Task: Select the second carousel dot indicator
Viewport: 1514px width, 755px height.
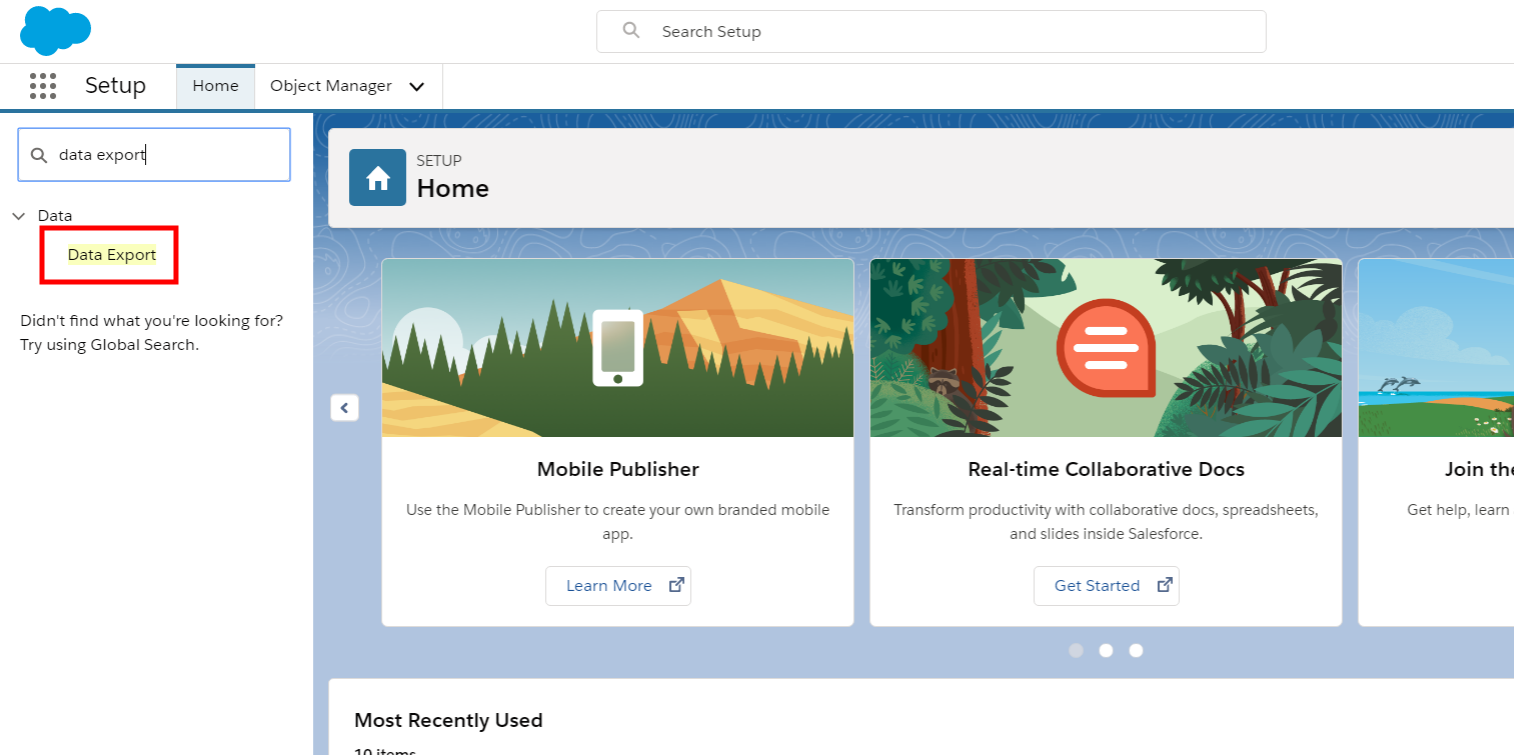Action: [x=1106, y=650]
